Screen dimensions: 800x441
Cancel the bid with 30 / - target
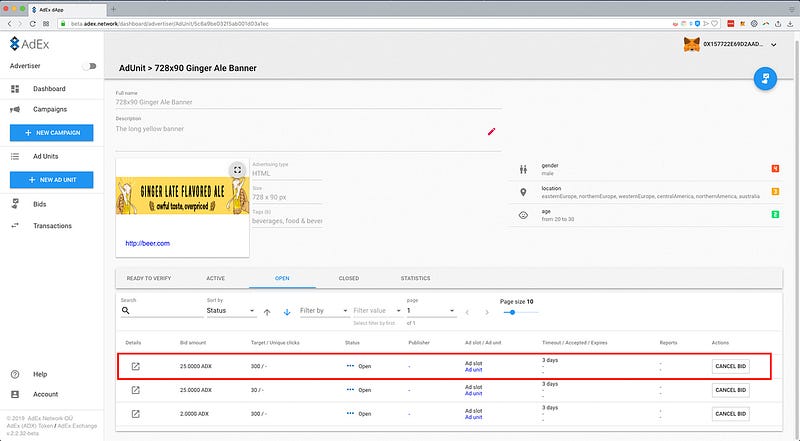tap(731, 390)
